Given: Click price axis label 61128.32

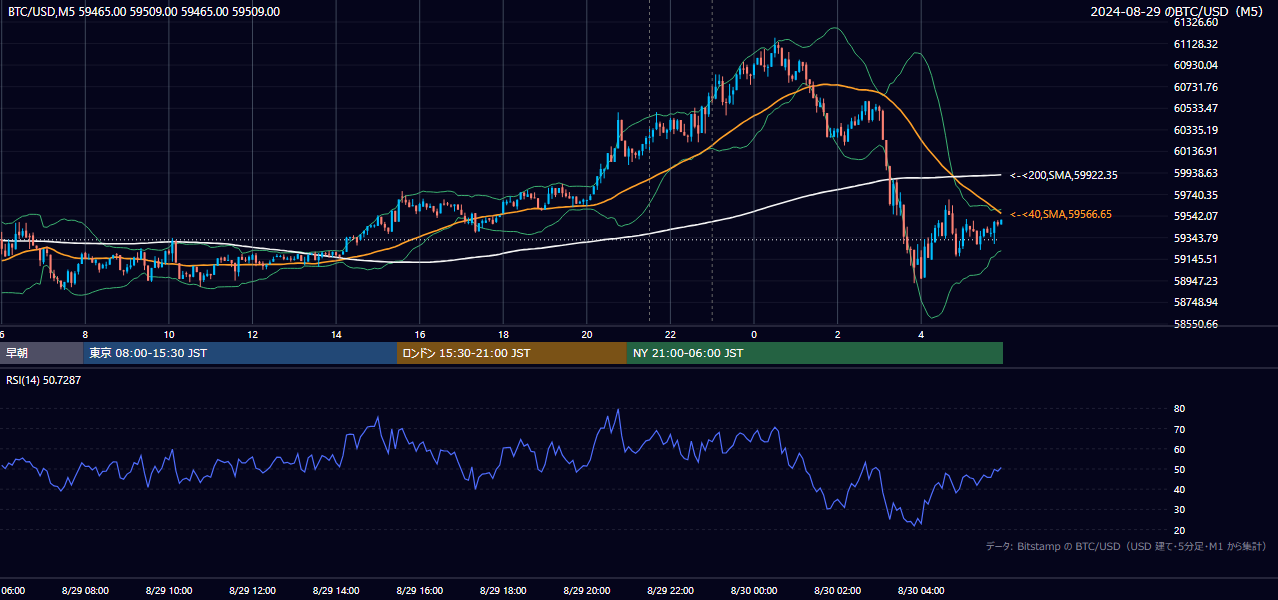Looking at the screenshot, I should pos(1196,44).
